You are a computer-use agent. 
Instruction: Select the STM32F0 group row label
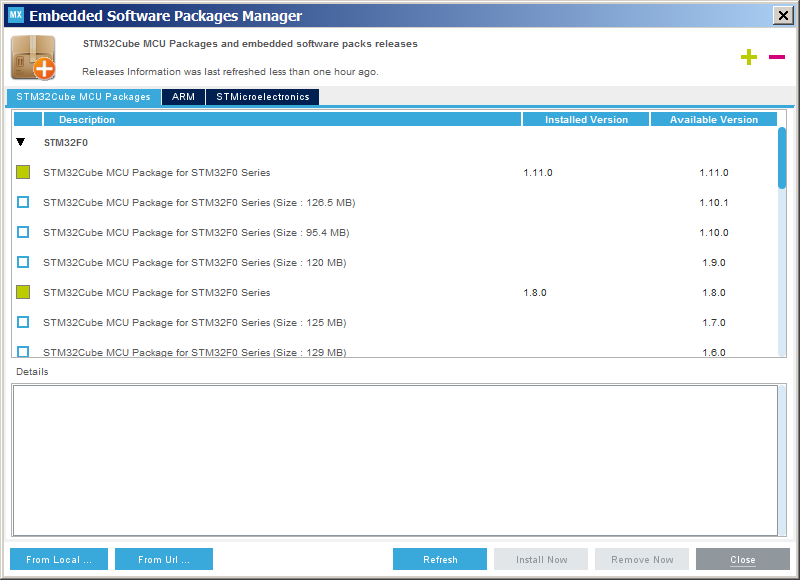coord(66,142)
